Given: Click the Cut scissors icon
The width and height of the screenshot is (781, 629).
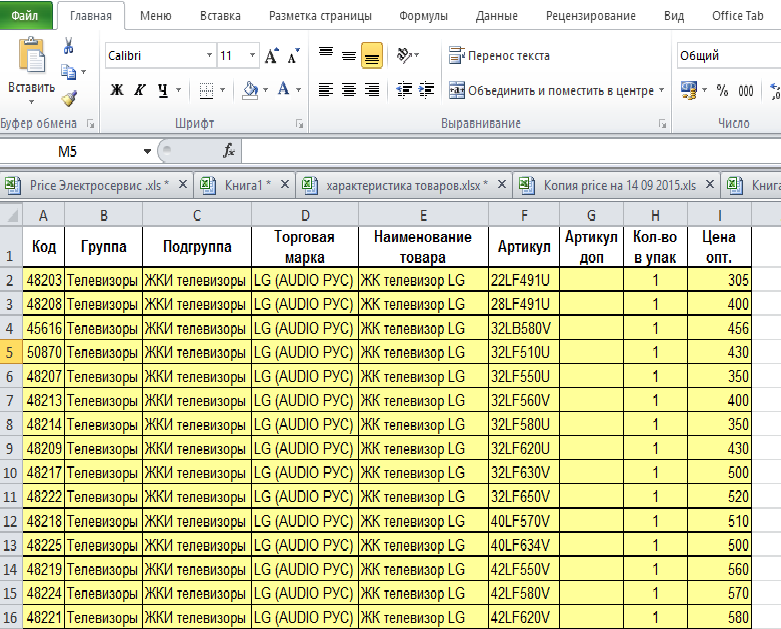Looking at the screenshot, I should tap(69, 46).
